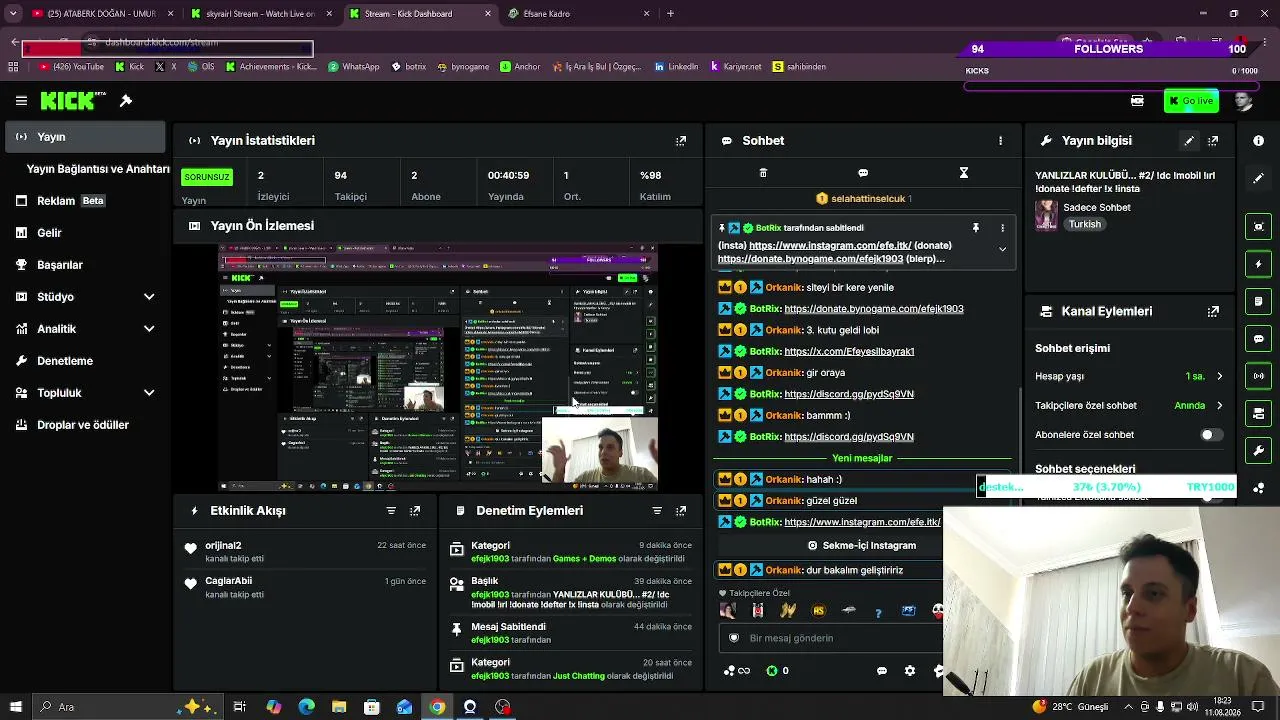Click the shield icon in message box
The image size is (1280, 720).
(734, 638)
